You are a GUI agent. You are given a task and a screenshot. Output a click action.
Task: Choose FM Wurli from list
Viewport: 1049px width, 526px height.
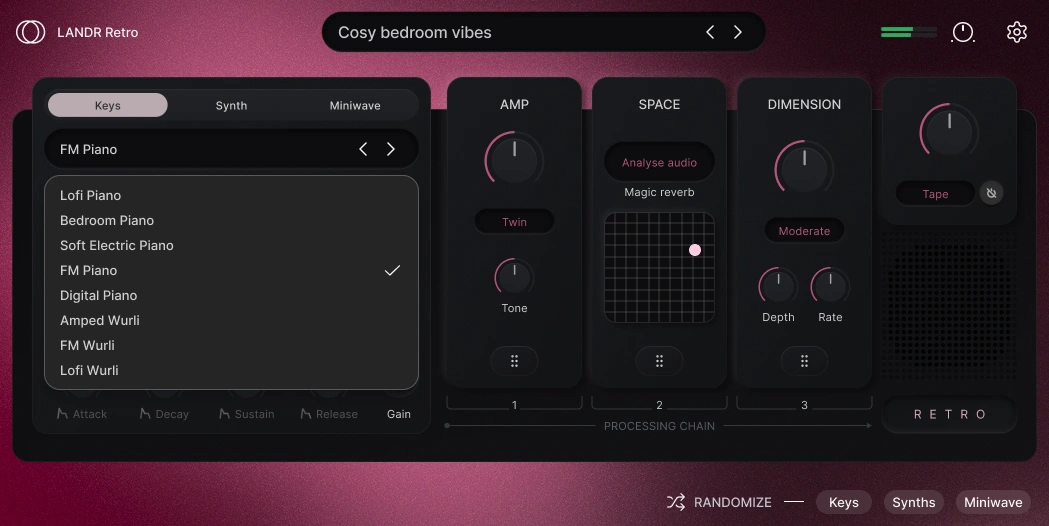point(231,345)
